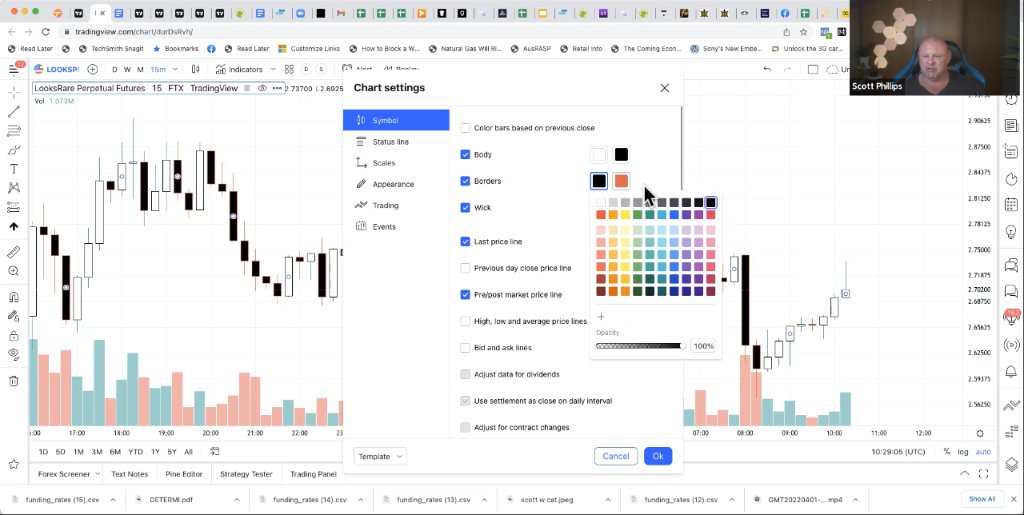1024x515 pixels.
Task: Open the text annotation tool
Action: (14, 169)
